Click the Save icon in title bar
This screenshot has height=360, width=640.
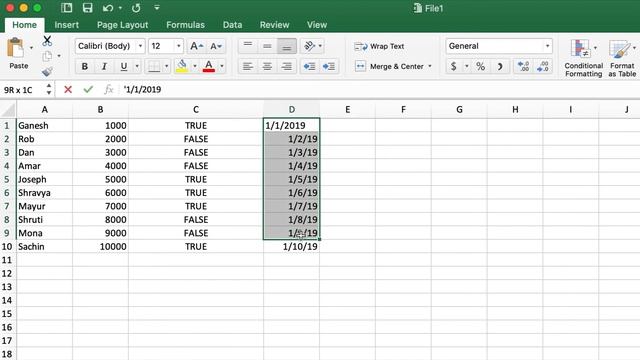point(87,8)
